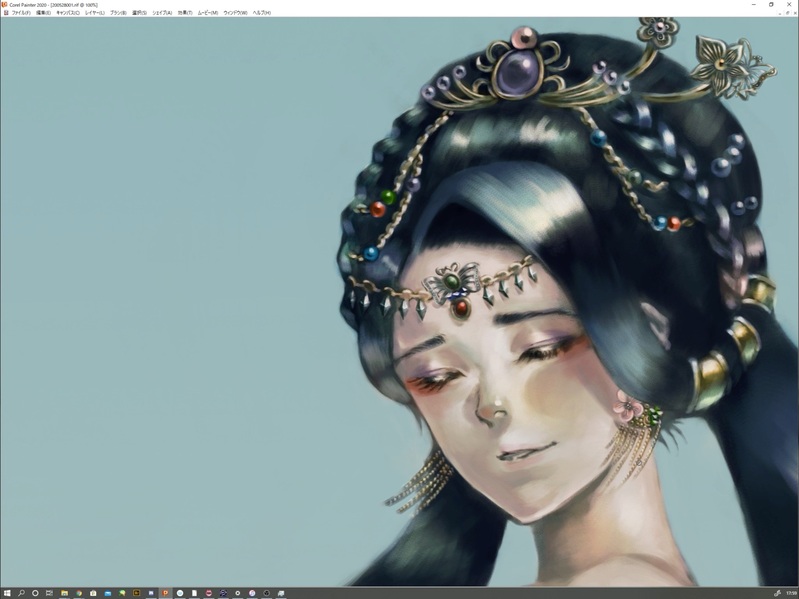Open the ブラシ (Brushes) menu
Image resolution: width=799 pixels, height=599 pixels.
pyautogui.click(x=118, y=13)
